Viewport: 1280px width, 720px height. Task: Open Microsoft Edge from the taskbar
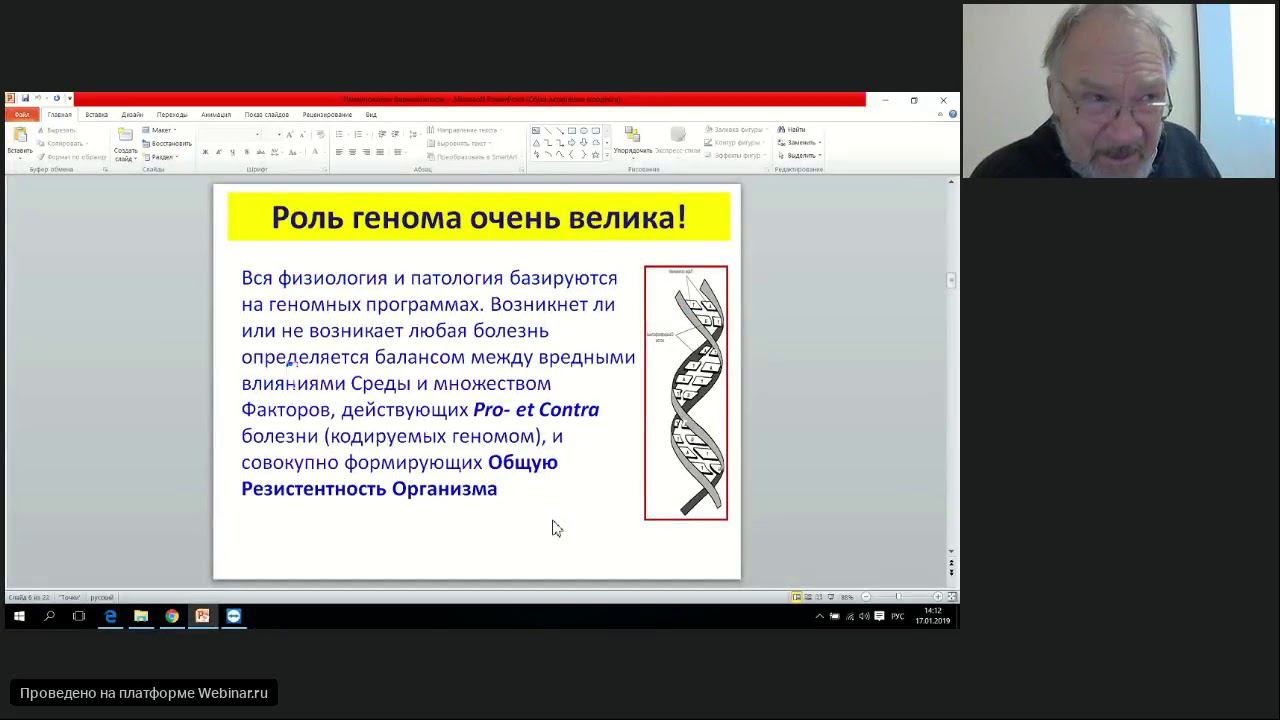(110, 616)
